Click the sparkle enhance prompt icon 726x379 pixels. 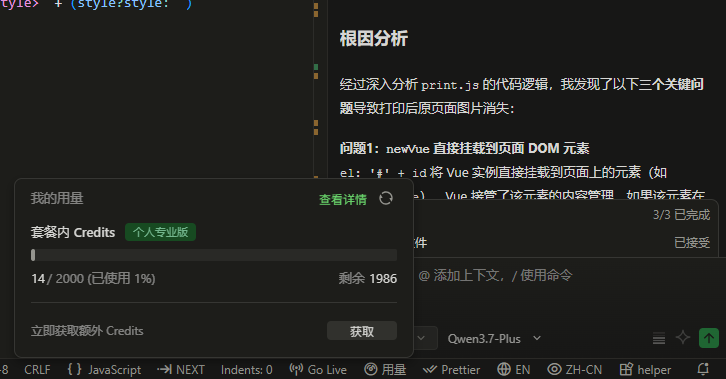[x=683, y=338]
